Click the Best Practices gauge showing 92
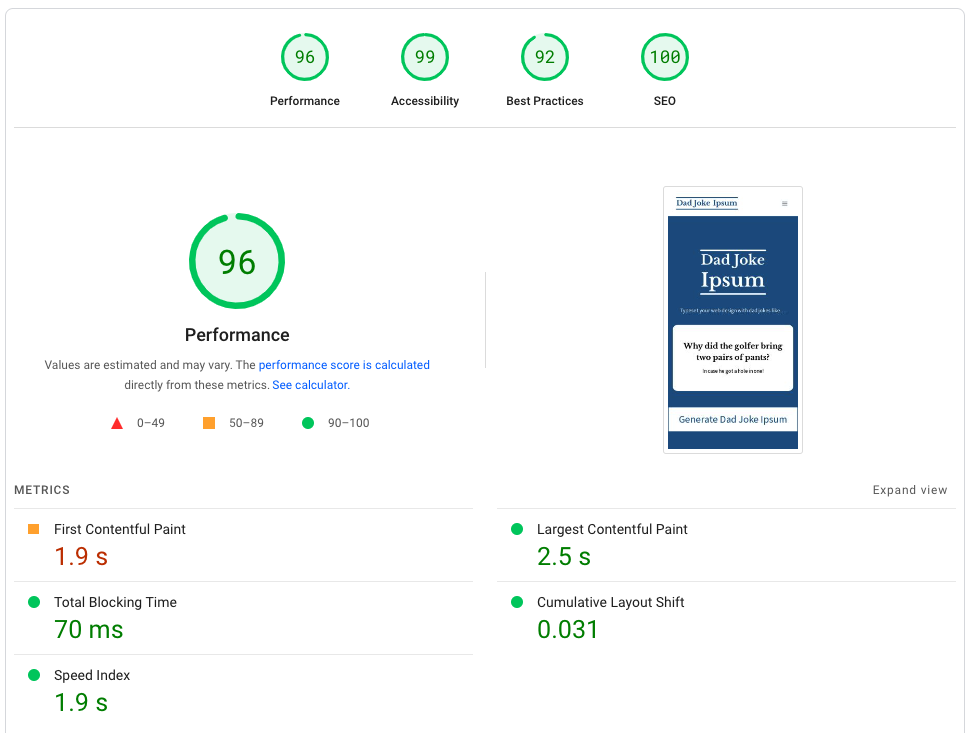The image size is (972, 733). point(545,57)
